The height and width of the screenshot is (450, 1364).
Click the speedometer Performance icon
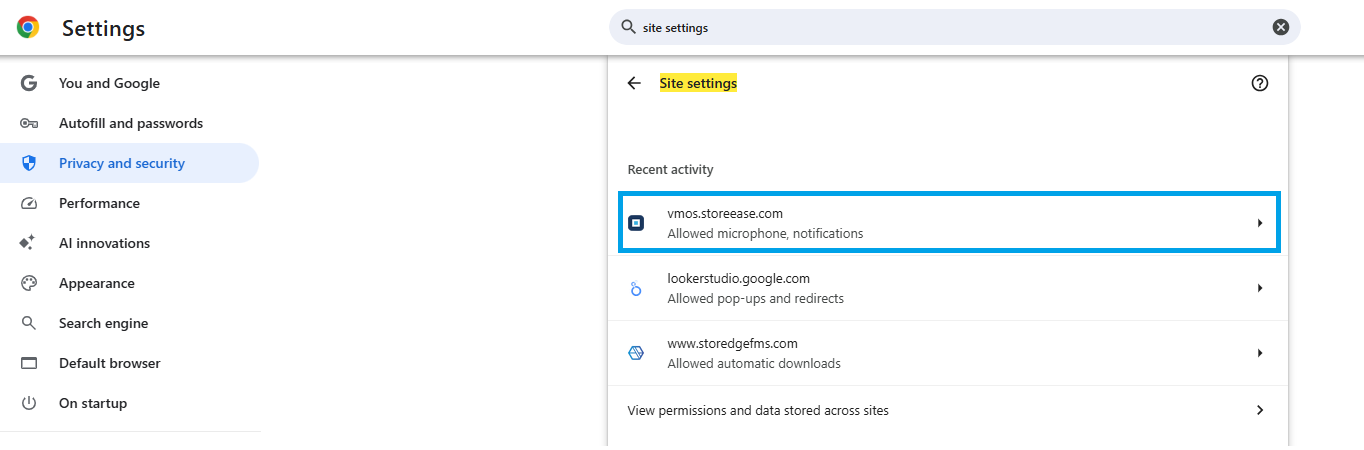click(x=29, y=203)
